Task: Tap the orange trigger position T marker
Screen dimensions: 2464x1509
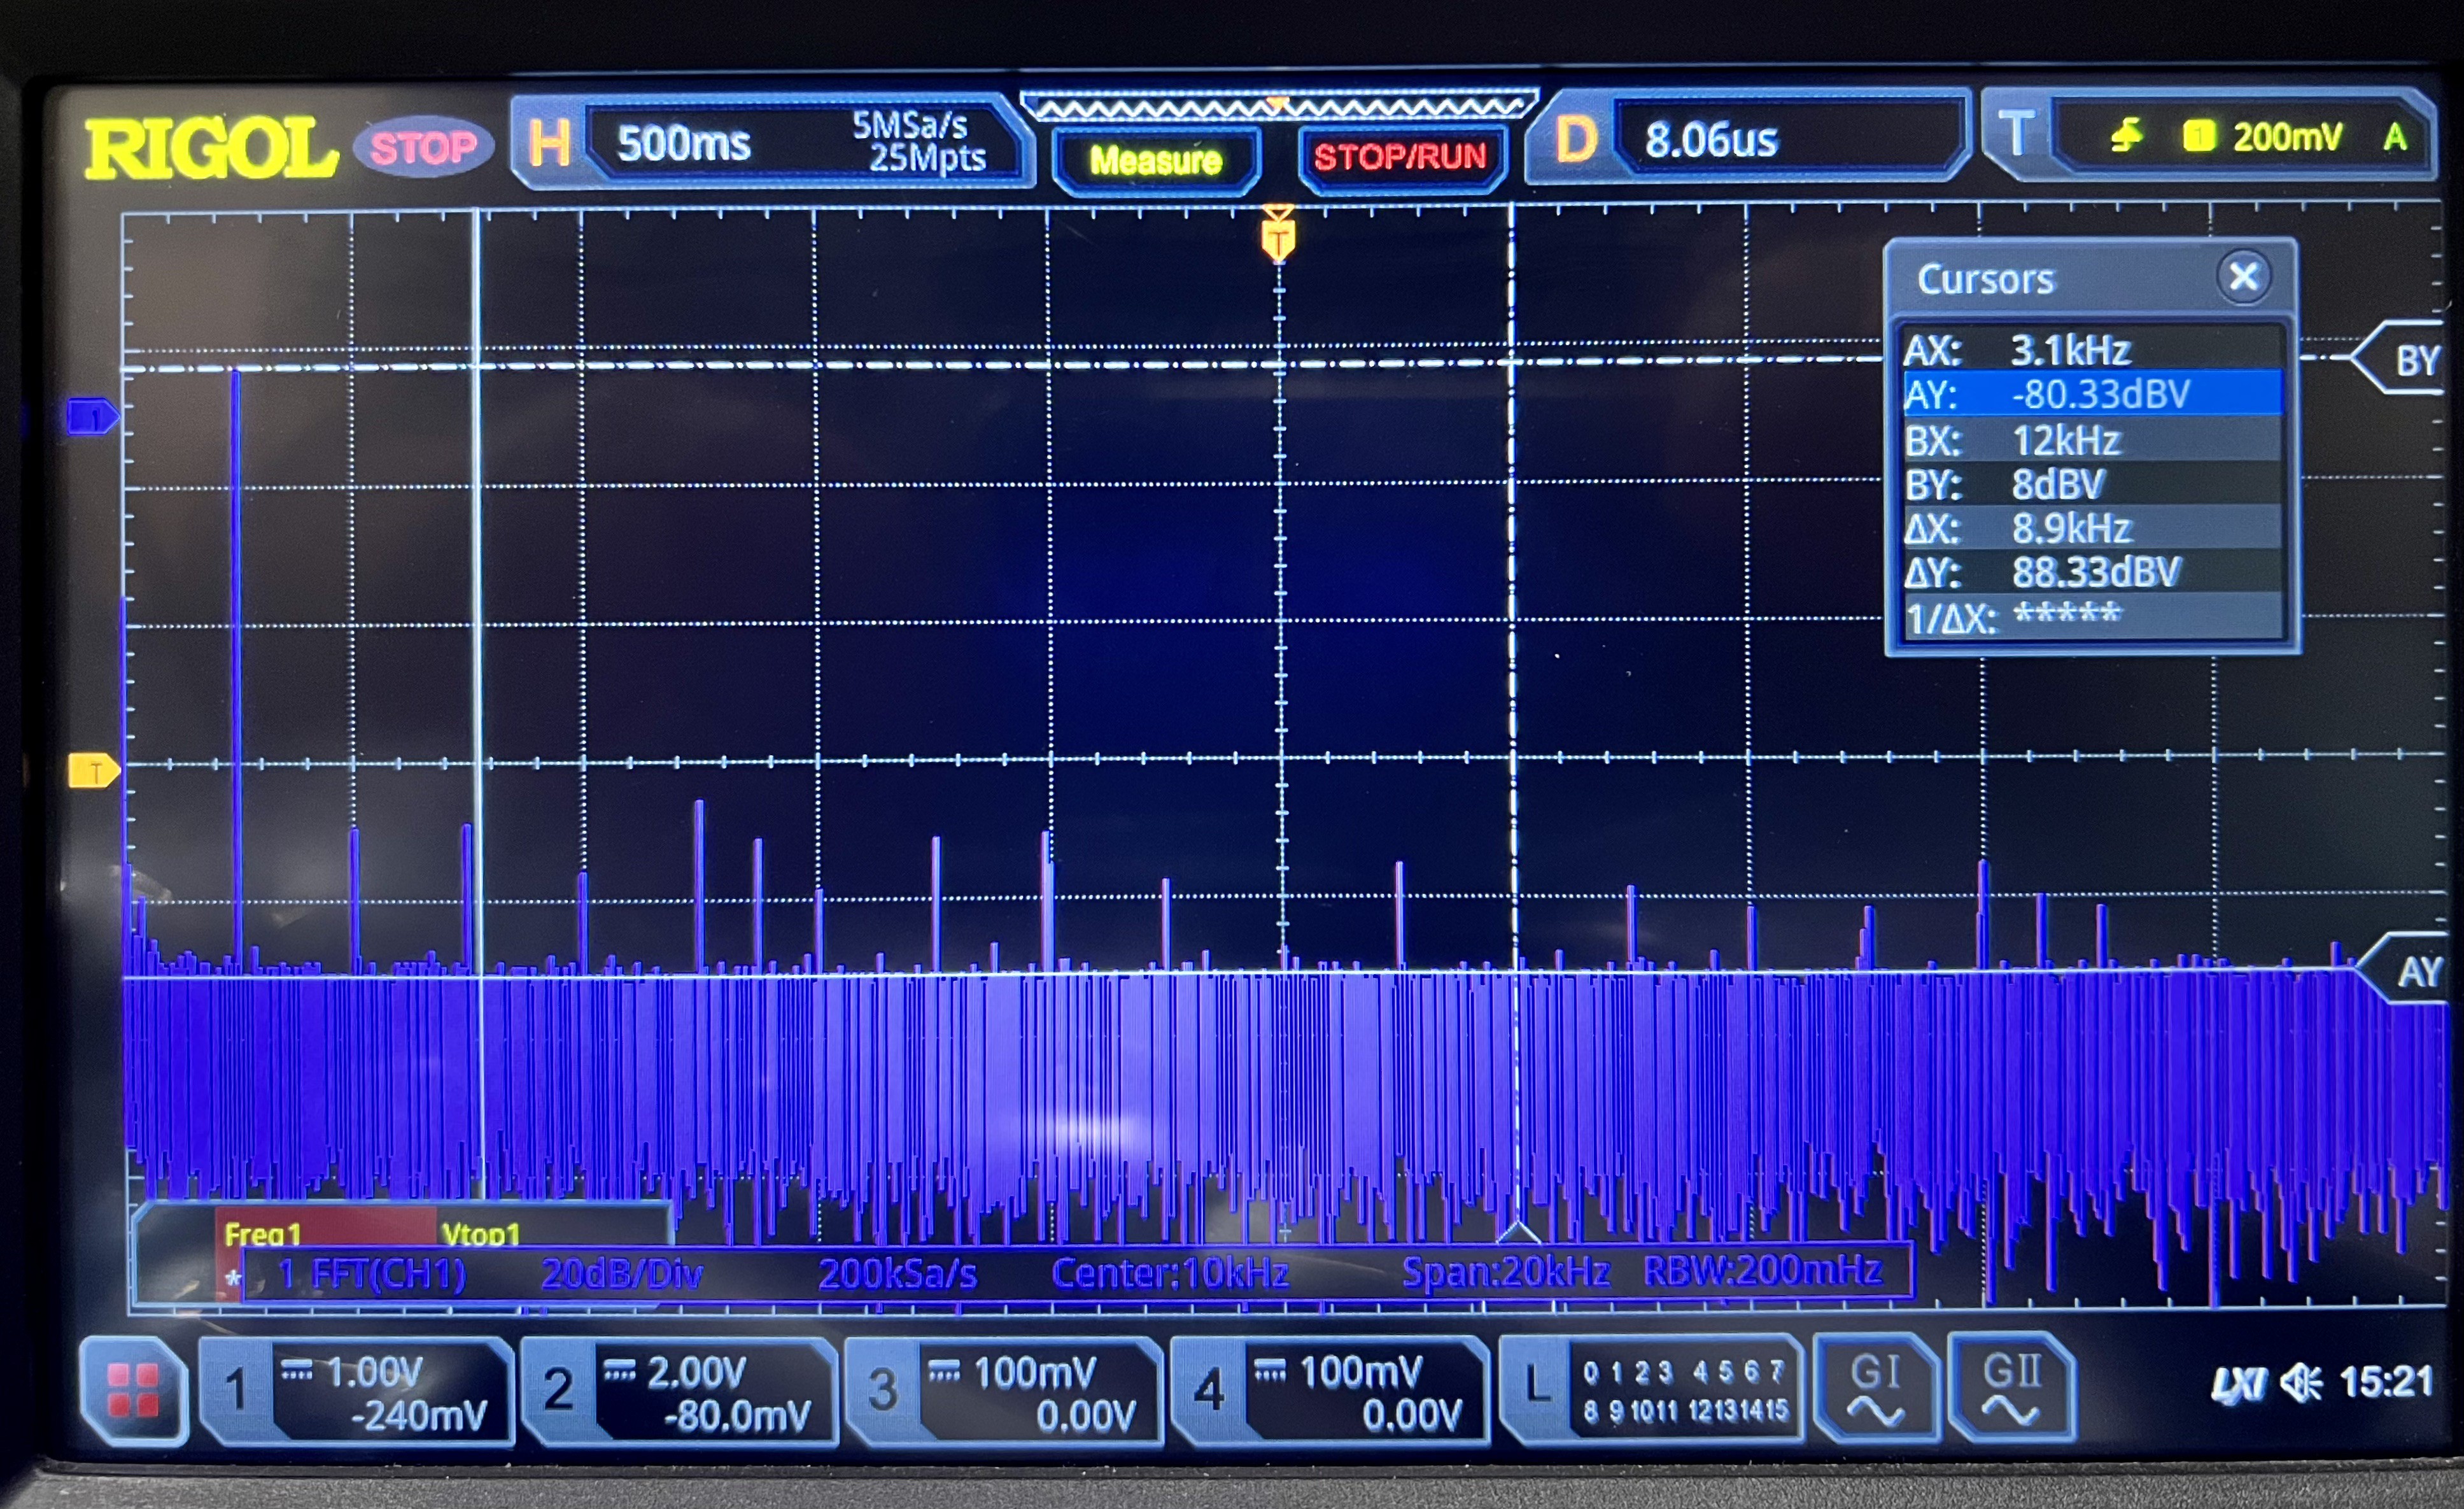Action: (x=1278, y=235)
